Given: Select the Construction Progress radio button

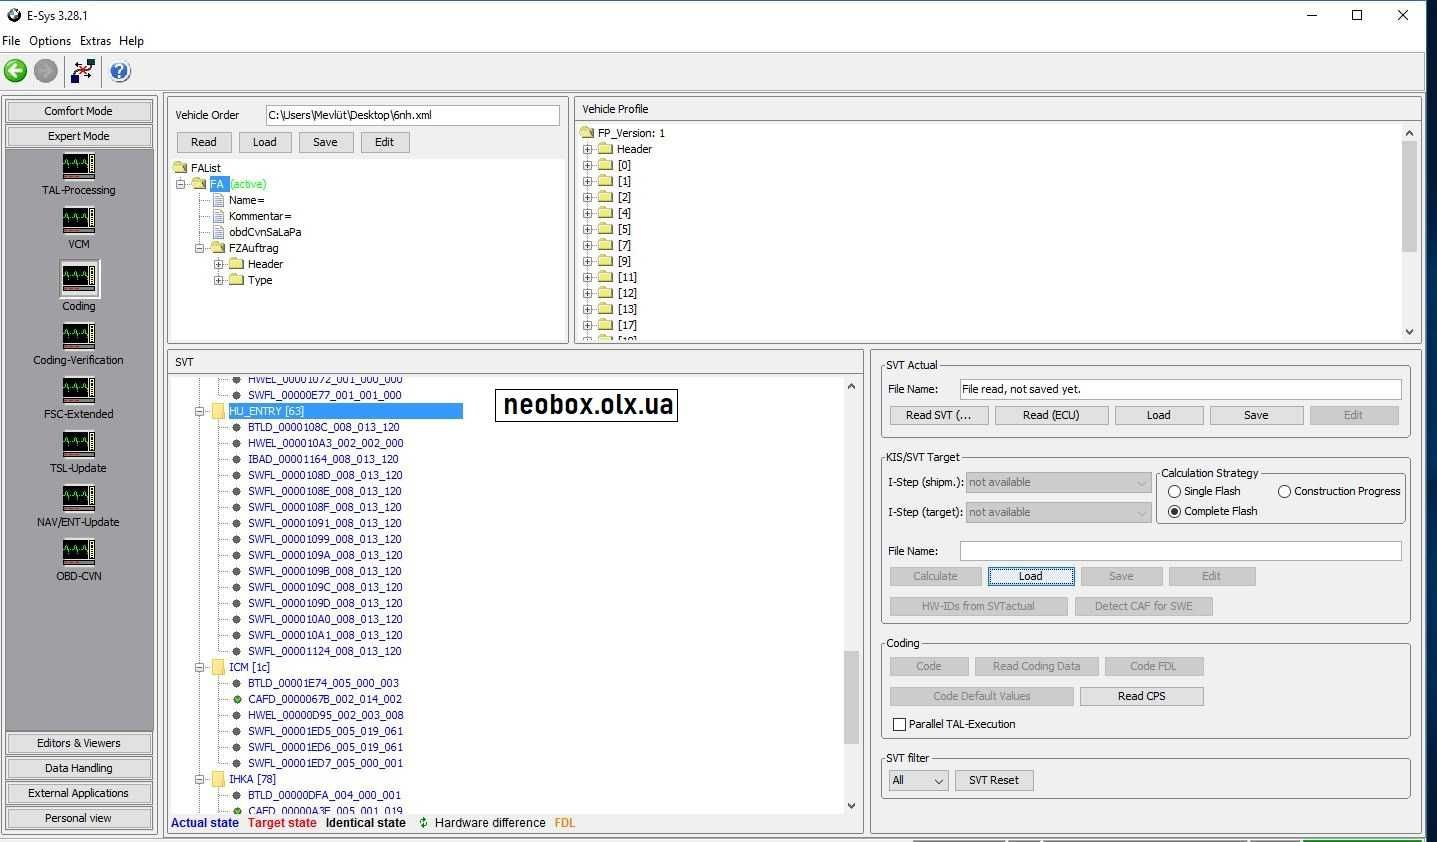Looking at the screenshot, I should click(x=1284, y=491).
